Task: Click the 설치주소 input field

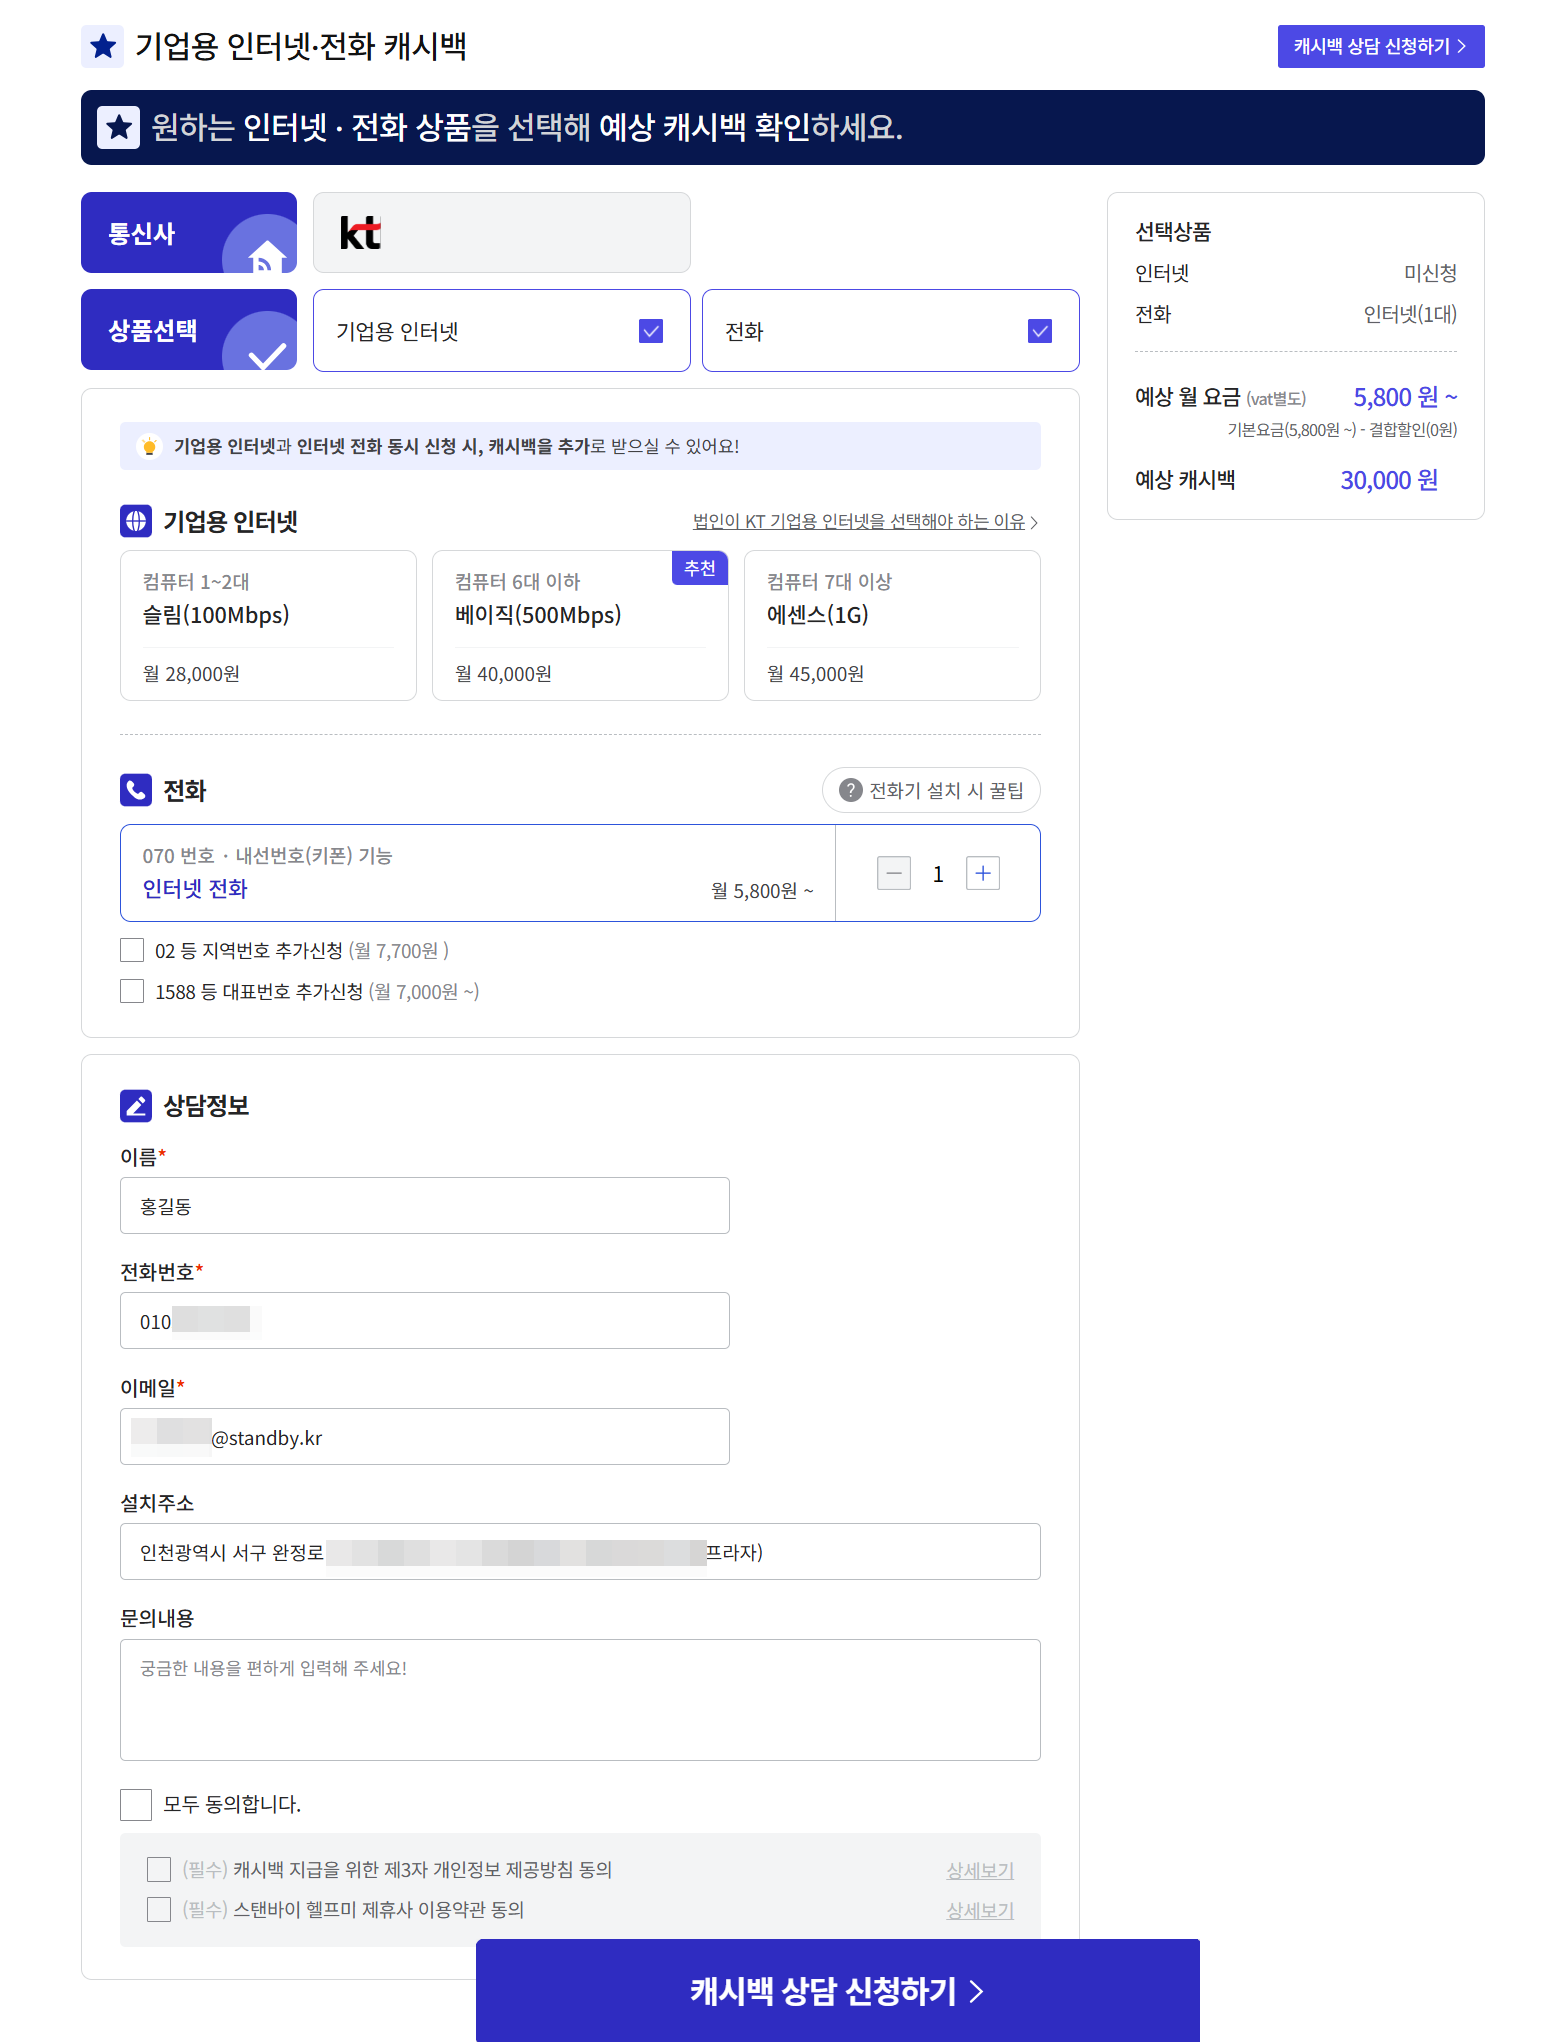Action: (x=580, y=1551)
